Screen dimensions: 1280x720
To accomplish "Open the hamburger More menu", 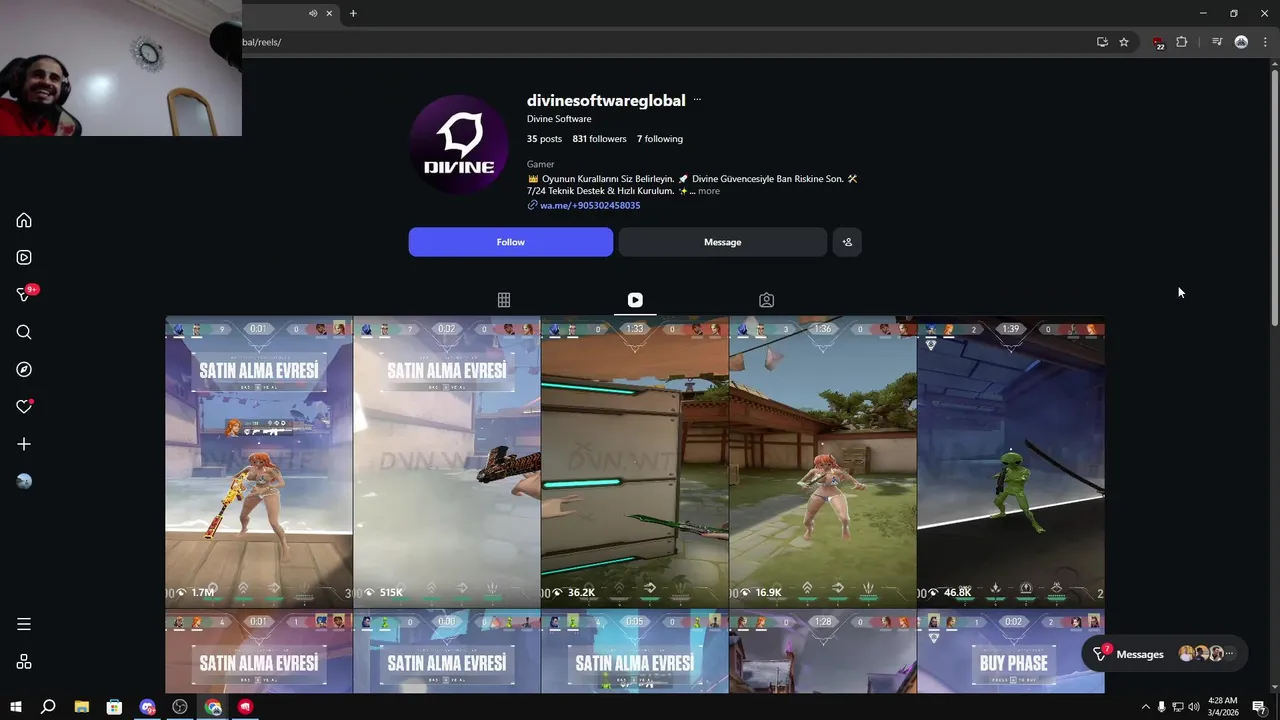I will (x=24, y=624).
